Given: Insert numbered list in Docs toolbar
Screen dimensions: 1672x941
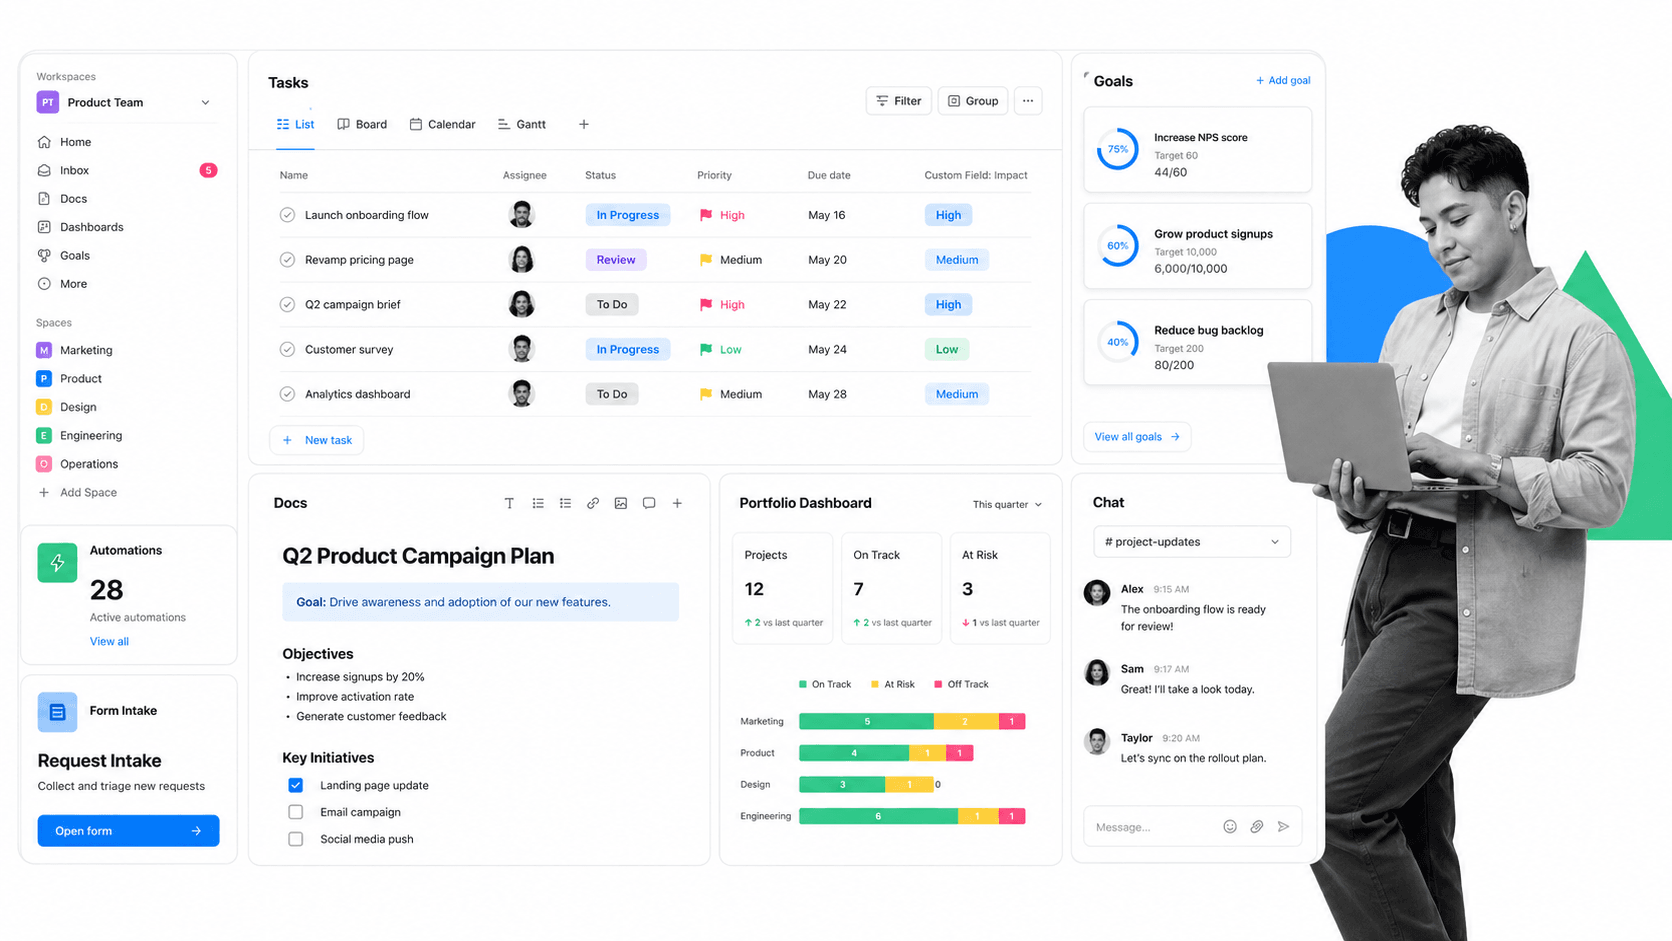Looking at the screenshot, I should pyautogui.click(x=538, y=503).
